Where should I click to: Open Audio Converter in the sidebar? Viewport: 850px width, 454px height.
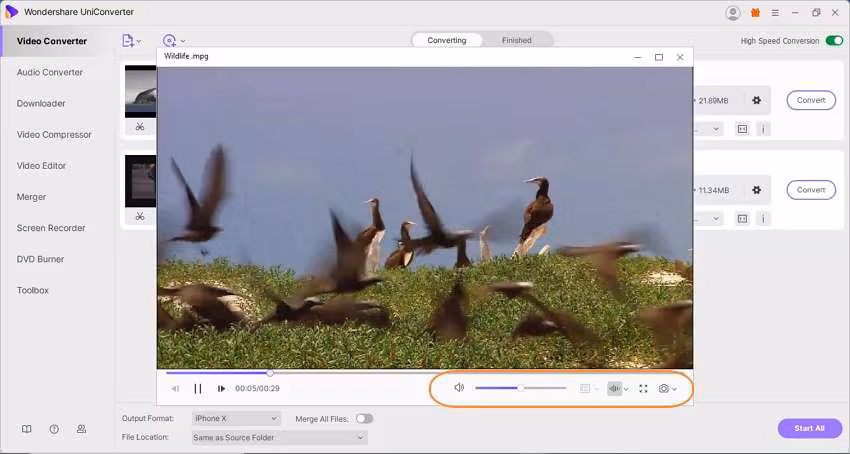(50, 72)
